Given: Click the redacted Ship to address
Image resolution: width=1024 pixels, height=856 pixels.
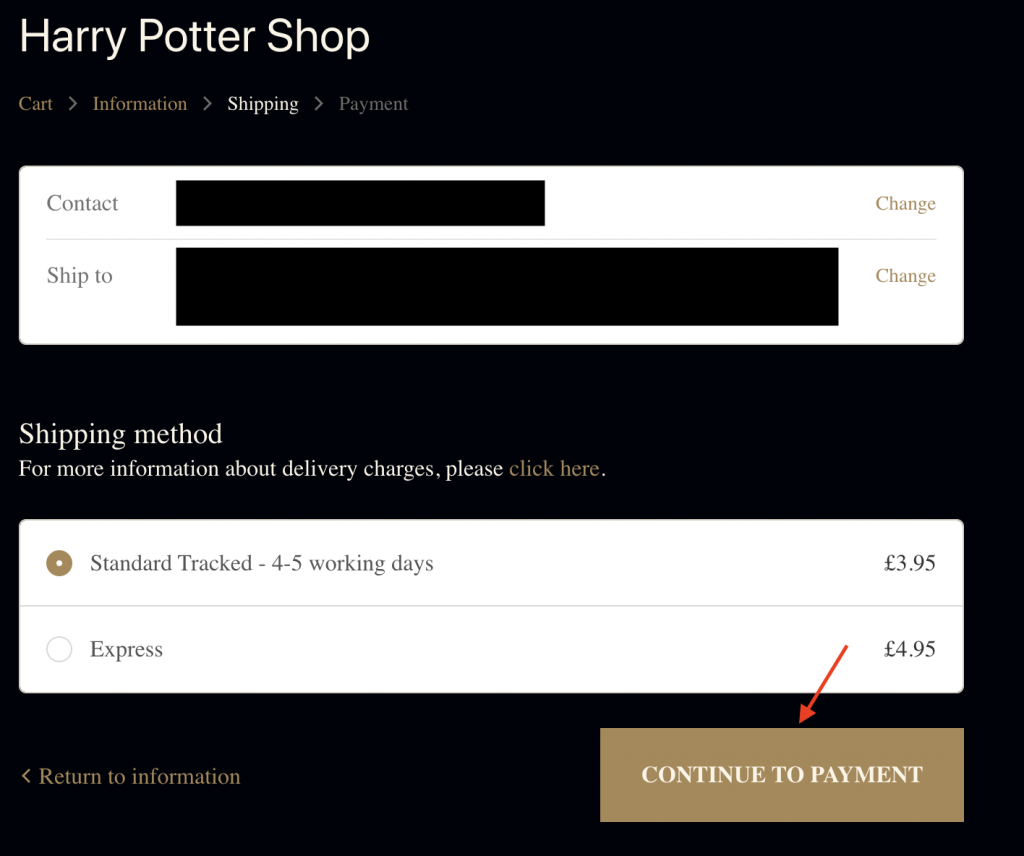Looking at the screenshot, I should (507, 287).
